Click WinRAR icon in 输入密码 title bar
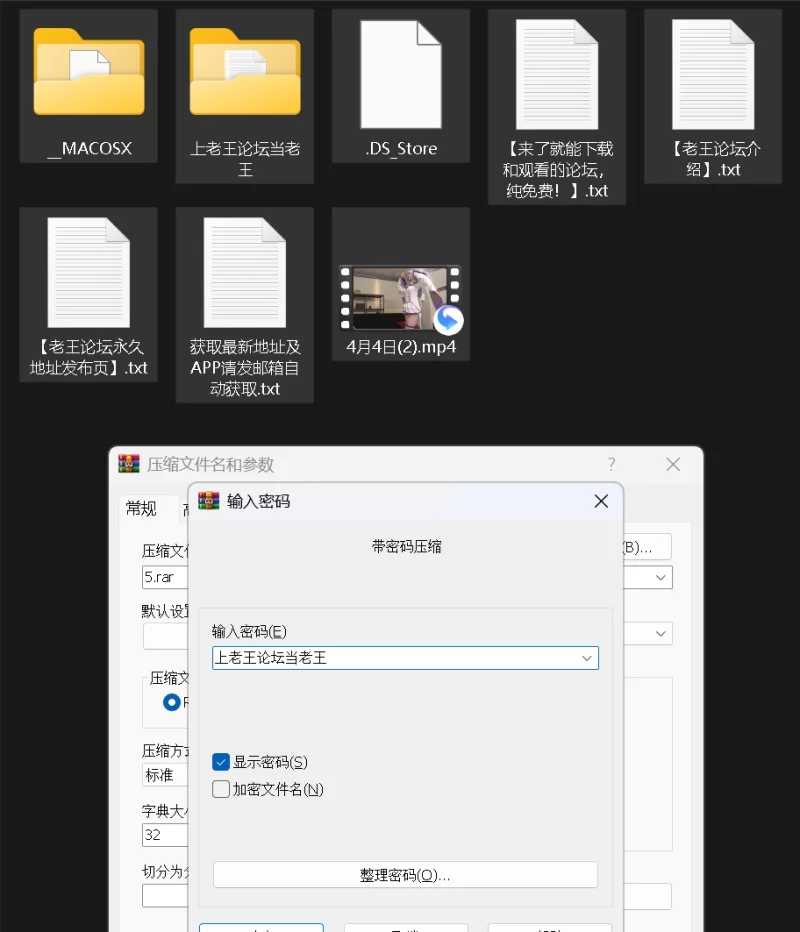The image size is (800, 932). pos(209,501)
